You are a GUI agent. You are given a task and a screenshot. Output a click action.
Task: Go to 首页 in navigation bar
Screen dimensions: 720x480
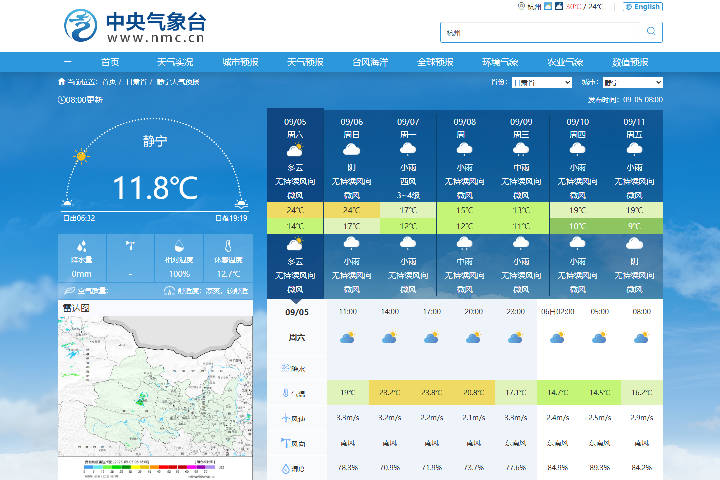tap(110, 62)
